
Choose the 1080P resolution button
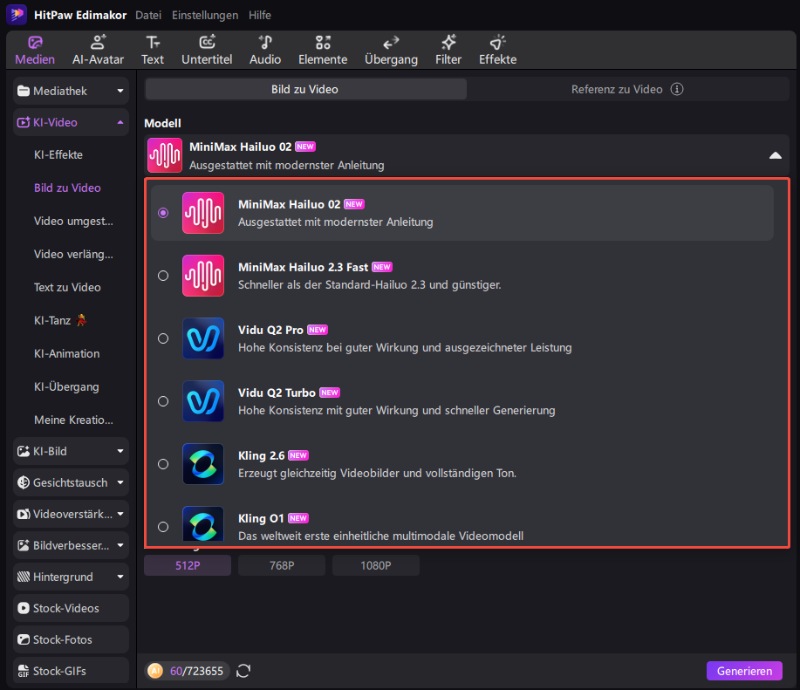coord(376,566)
